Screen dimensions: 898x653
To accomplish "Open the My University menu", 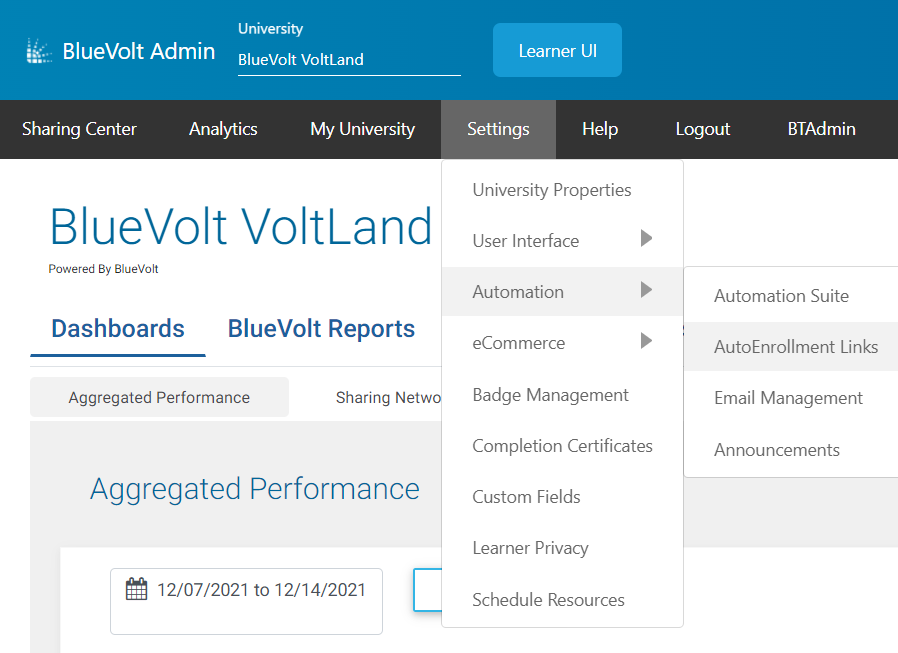I will (363, 129).
